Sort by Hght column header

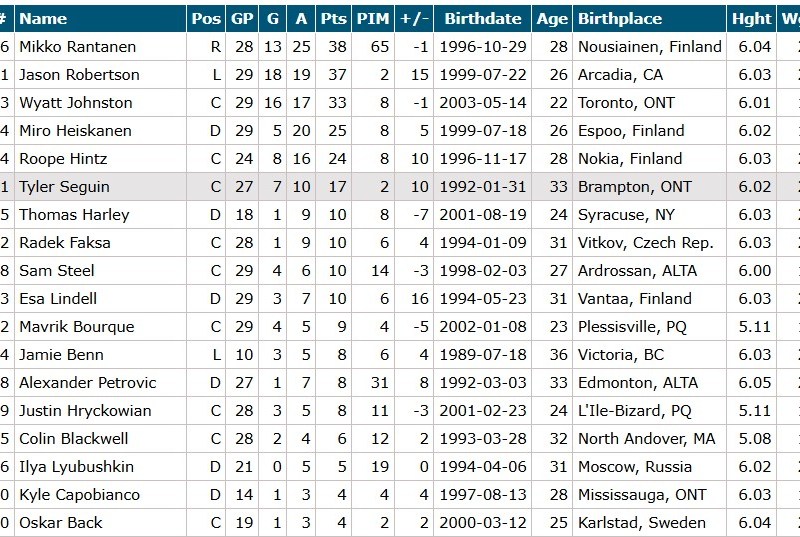[x=751, y=18]
